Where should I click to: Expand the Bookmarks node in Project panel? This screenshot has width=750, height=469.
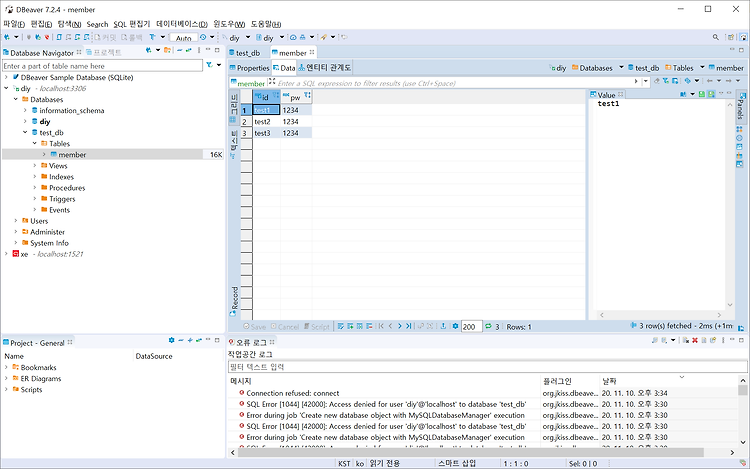6,367
